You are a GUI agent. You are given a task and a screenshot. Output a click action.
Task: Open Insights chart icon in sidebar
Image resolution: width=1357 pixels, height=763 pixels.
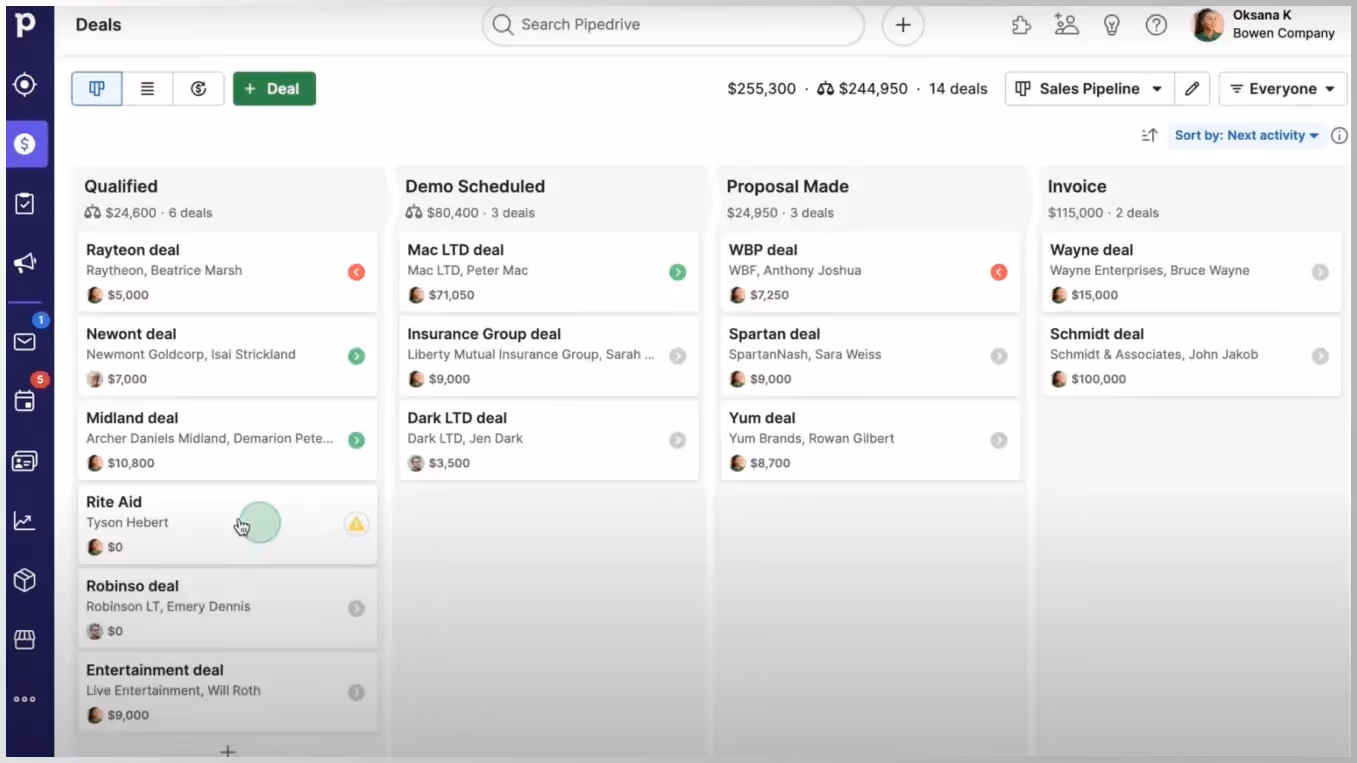pos(25,521)
